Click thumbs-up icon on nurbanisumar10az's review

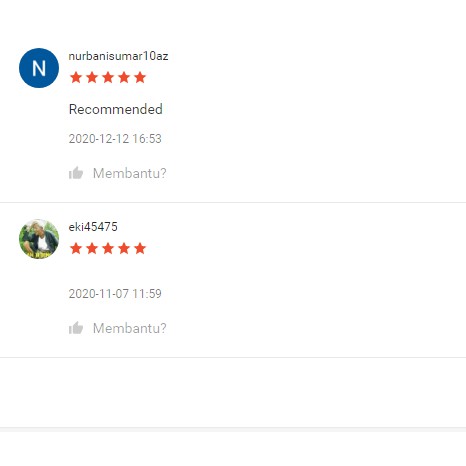click(x=76, y=173)
